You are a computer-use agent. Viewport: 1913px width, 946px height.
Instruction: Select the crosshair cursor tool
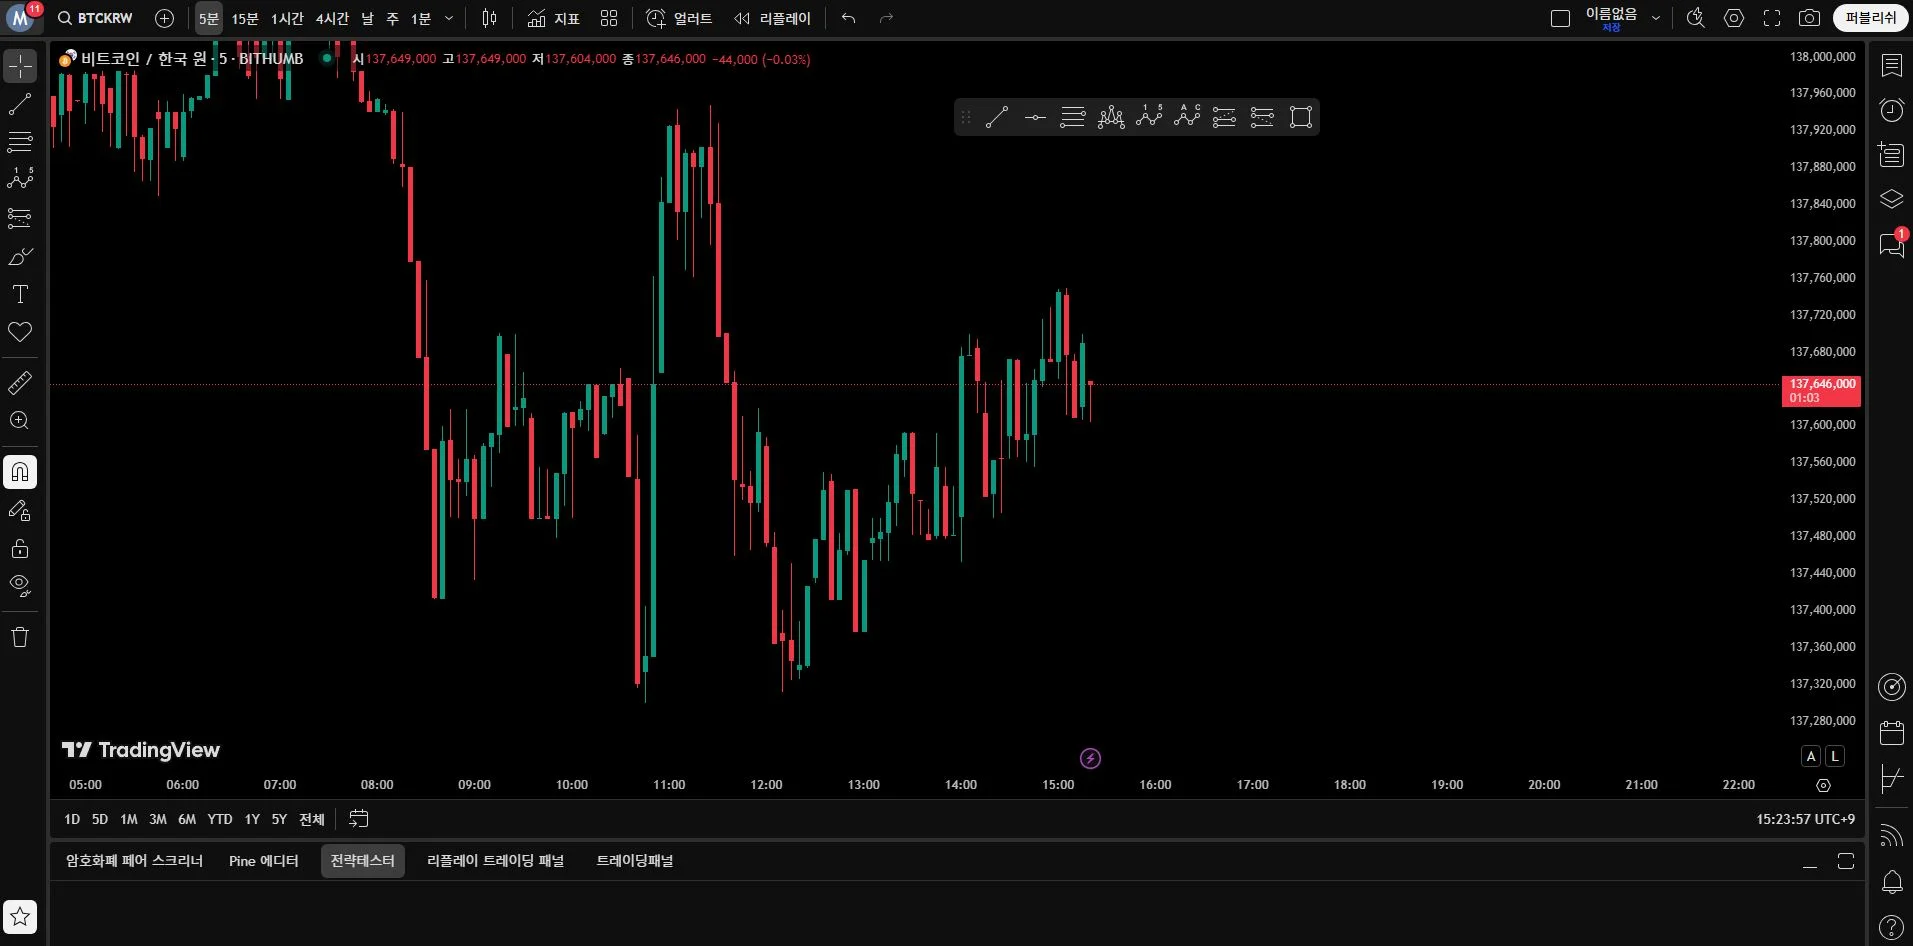20,66
